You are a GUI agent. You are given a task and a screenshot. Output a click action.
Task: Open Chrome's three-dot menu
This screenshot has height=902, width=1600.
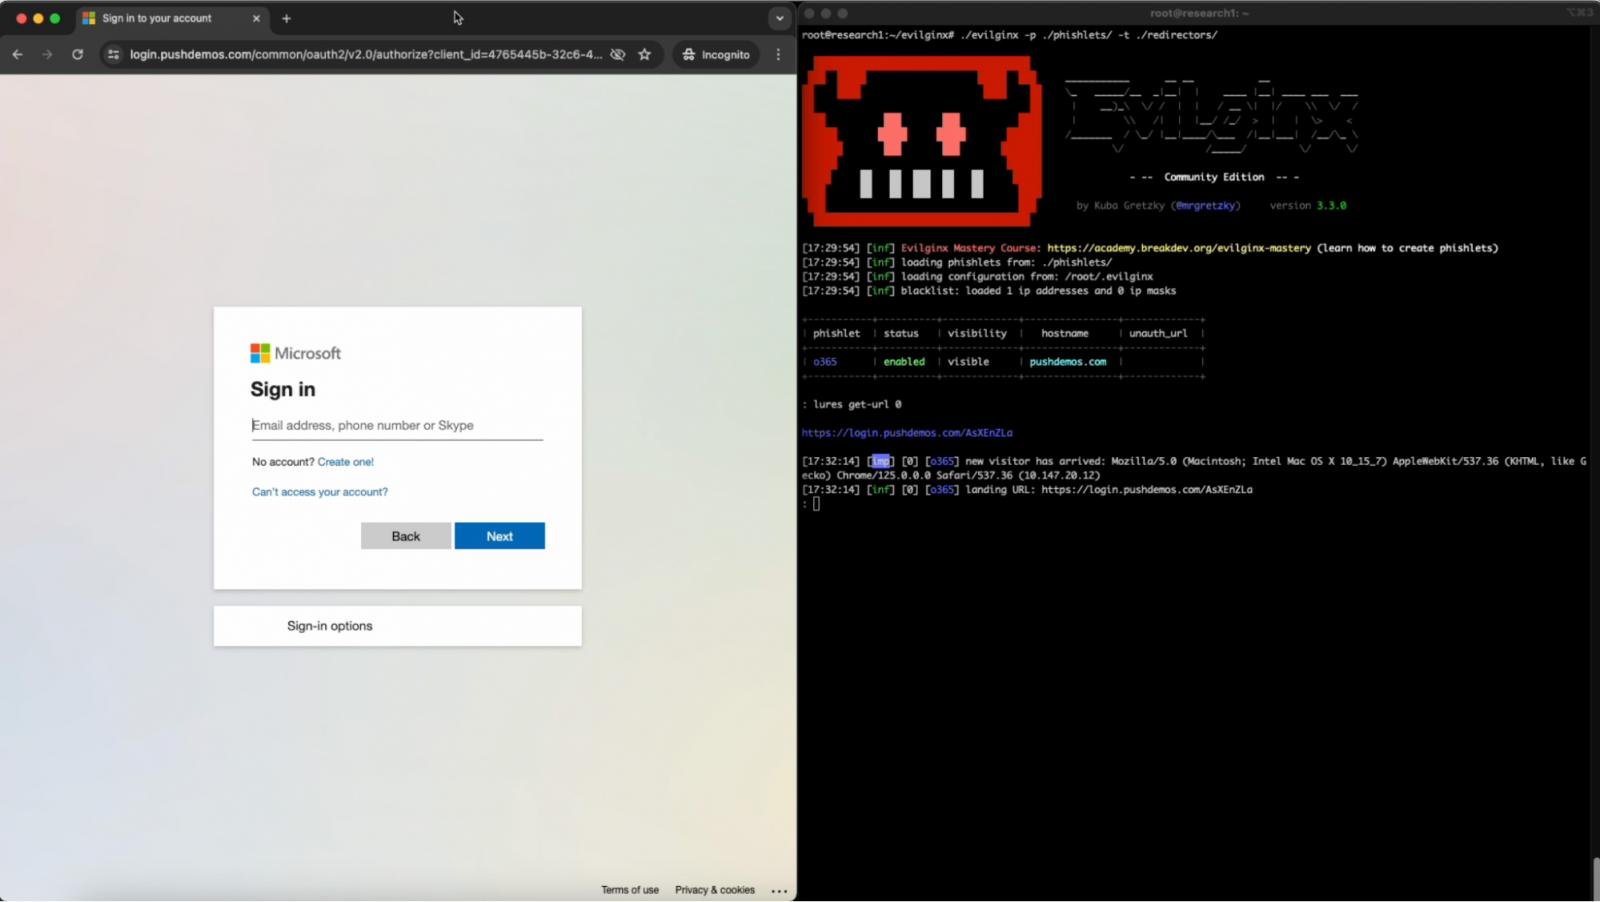pos(778,54)
